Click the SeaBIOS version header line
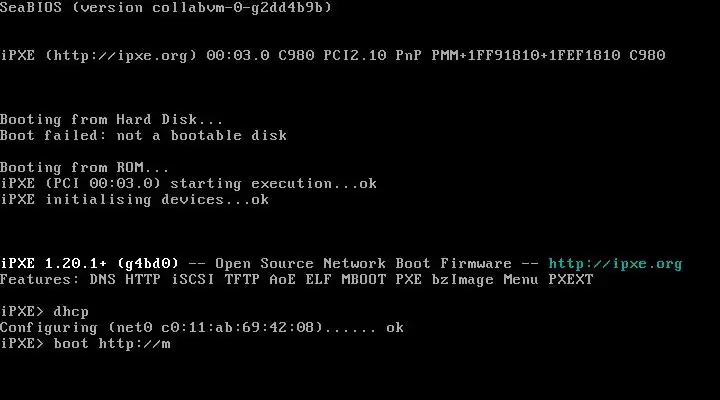This screenshot has height=400, width=720. (x=166, y=7)
